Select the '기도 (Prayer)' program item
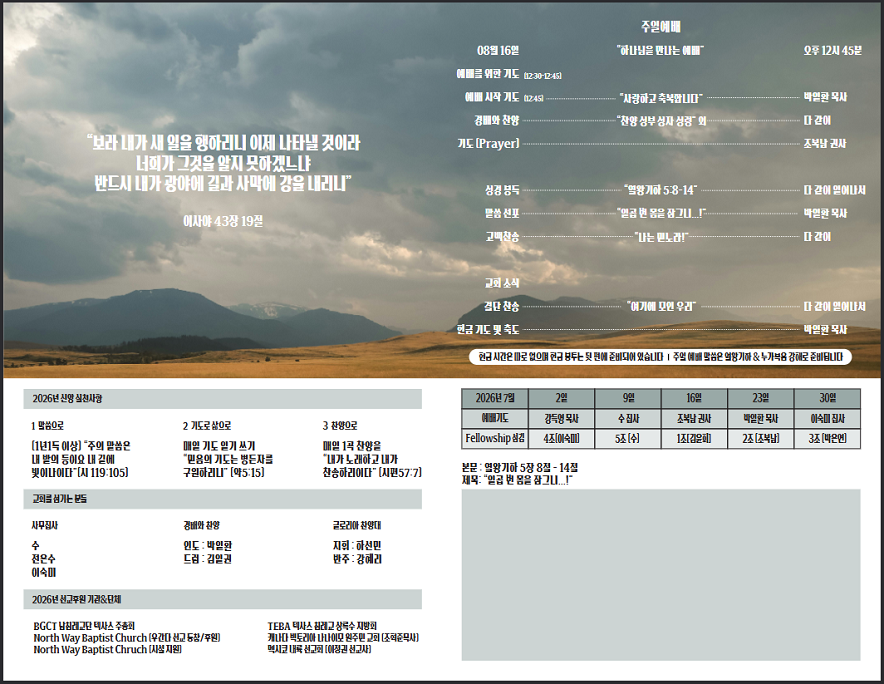Image resolution: width=884 pixels, height=684 pixels. [x=488, y=144]
